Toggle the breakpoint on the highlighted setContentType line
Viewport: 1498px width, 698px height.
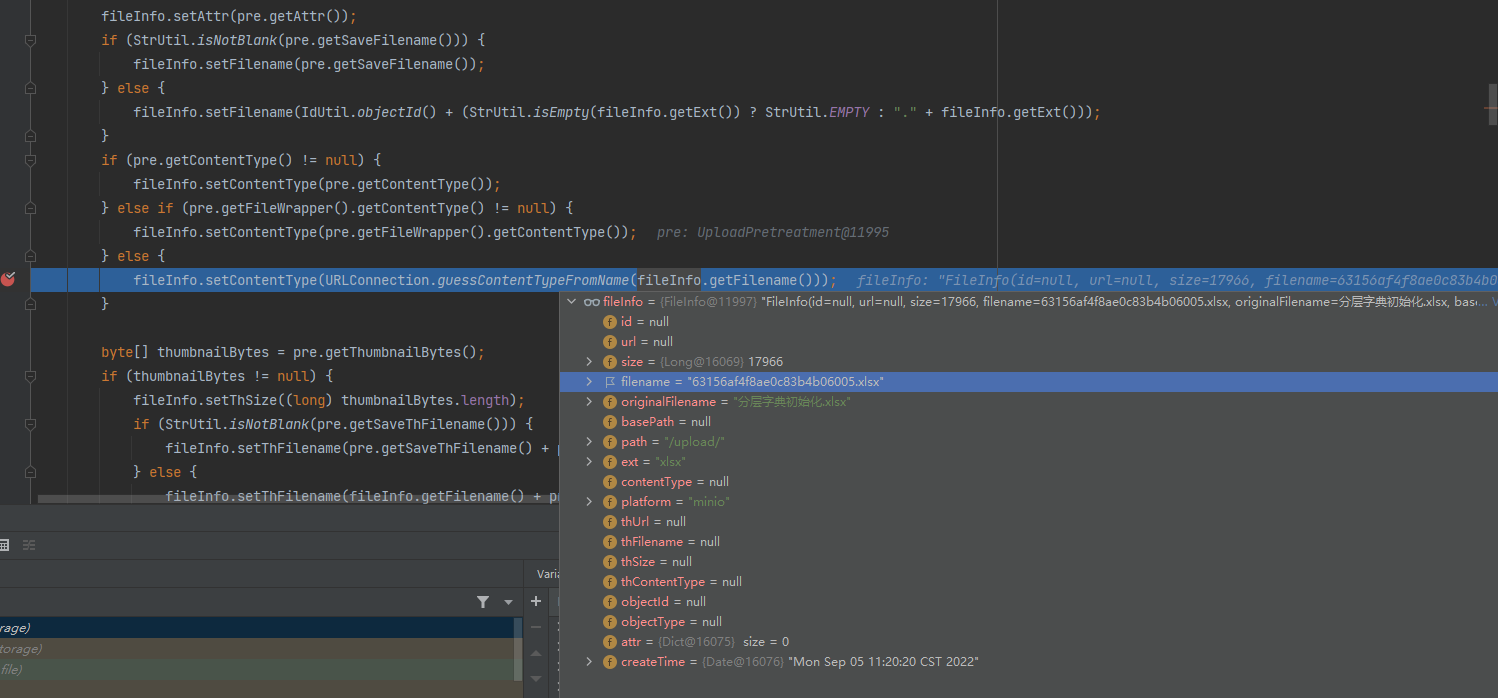(x=9, y=280)
